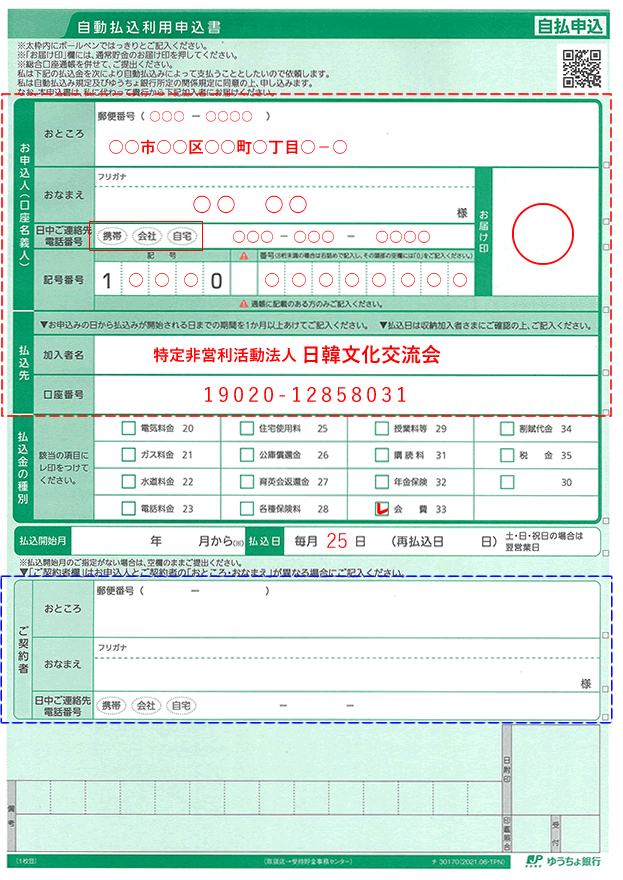Tick the 年金保険 32 checkbox
The width and height of the screenshot is (623, 880).
coord(382,482)
